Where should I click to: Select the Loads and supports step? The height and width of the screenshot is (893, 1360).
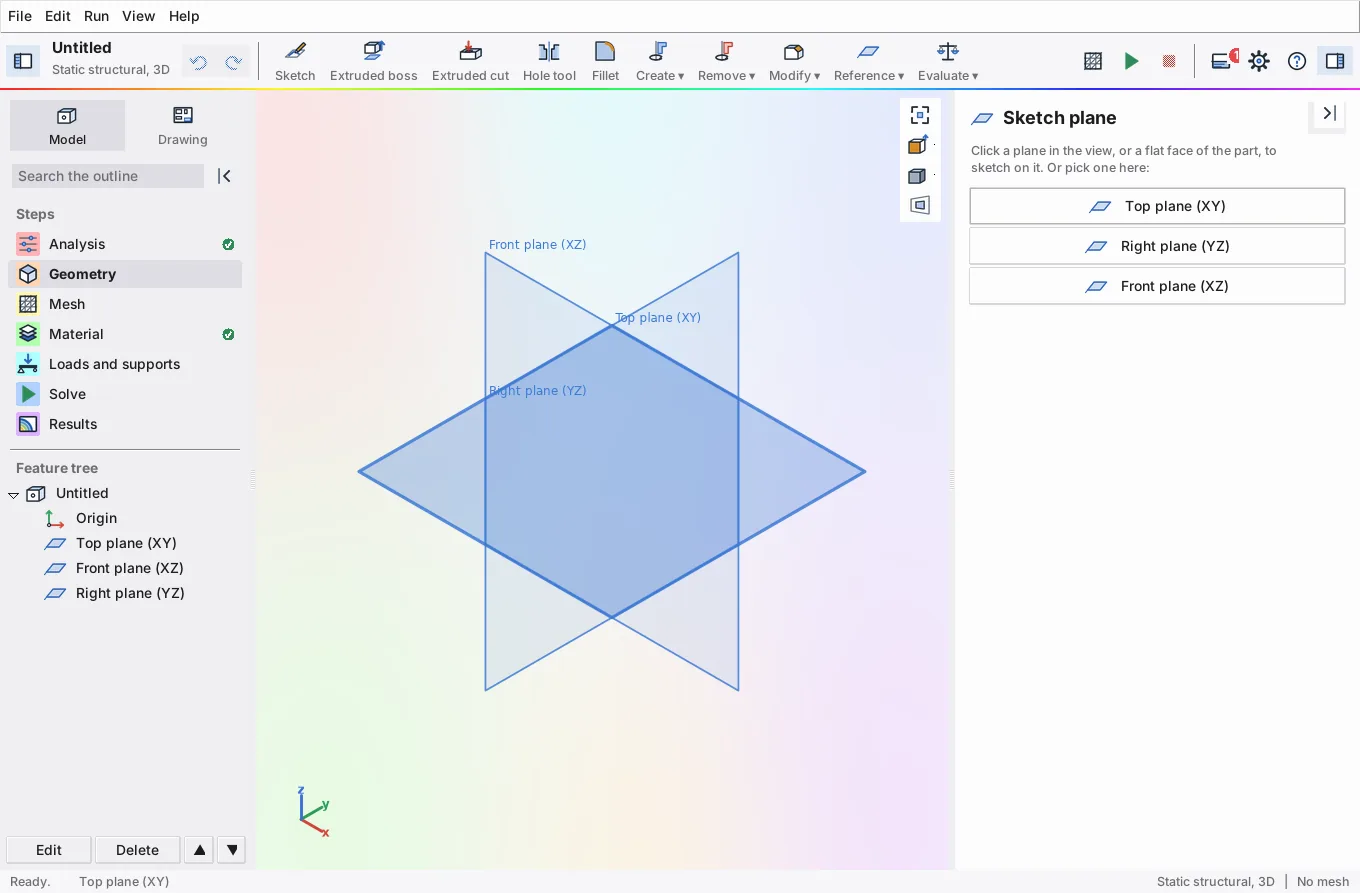pos(125,364)
